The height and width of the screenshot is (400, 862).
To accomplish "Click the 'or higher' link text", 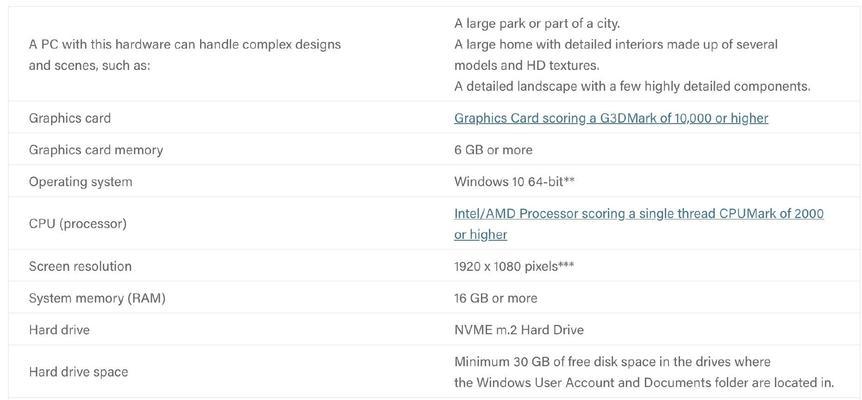I will coord(480,235).
